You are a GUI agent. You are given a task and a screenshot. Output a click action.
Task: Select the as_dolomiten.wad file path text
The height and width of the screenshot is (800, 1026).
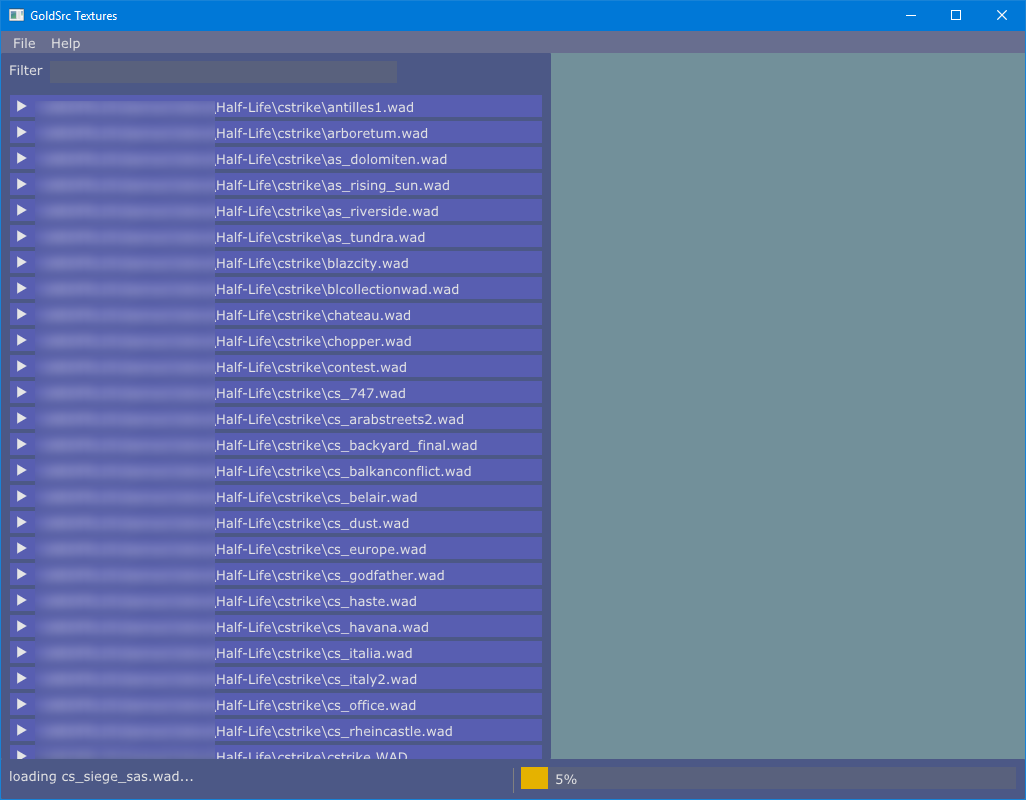point(332,160)
